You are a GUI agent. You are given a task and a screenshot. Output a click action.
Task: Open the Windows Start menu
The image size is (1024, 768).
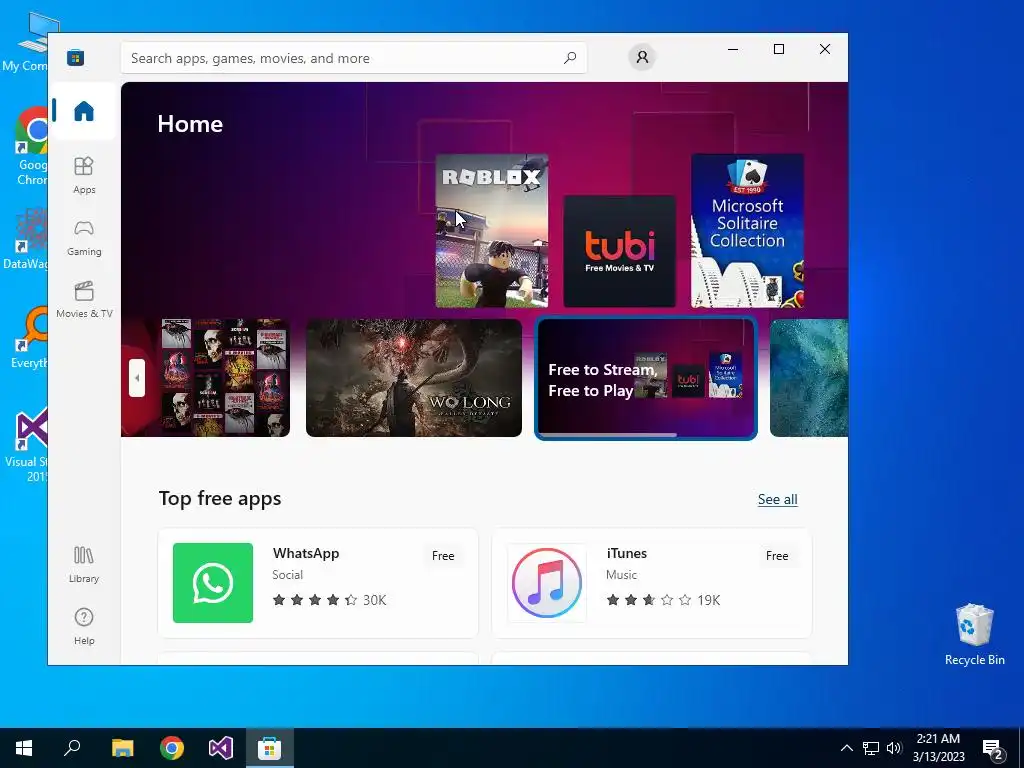[24, 748]
